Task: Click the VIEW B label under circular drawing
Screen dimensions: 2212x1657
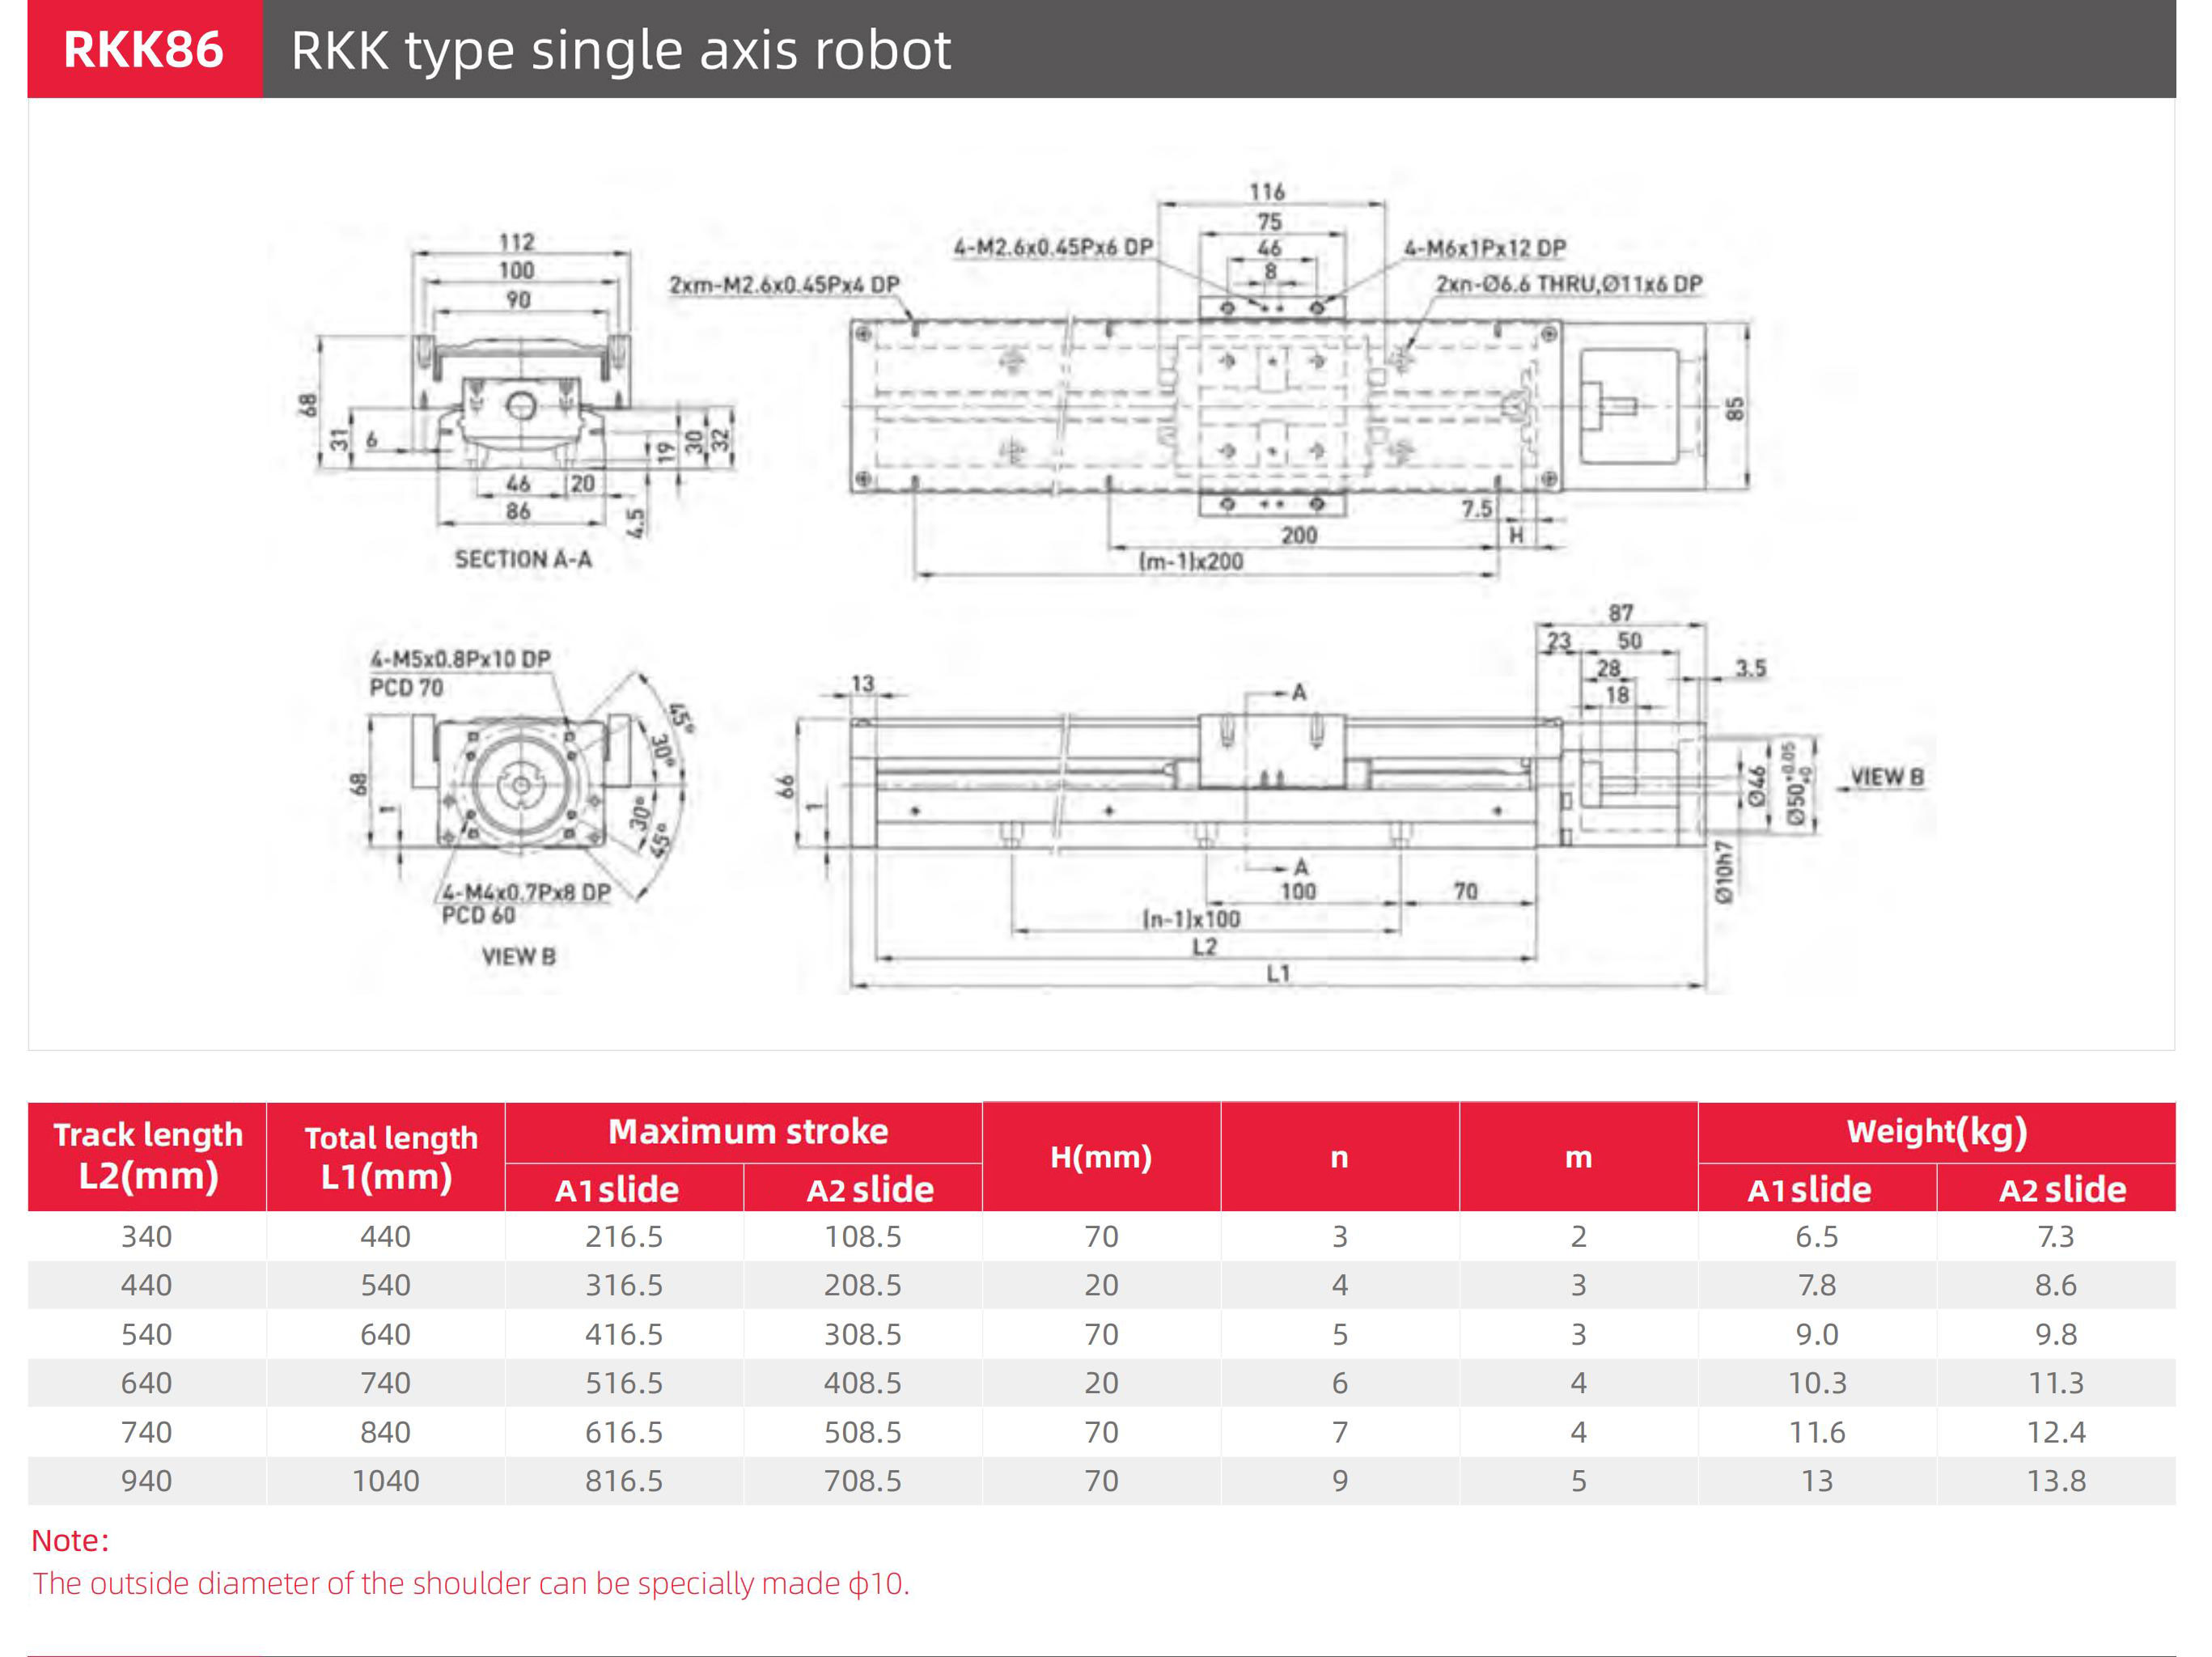Action: tap(518, 956)
